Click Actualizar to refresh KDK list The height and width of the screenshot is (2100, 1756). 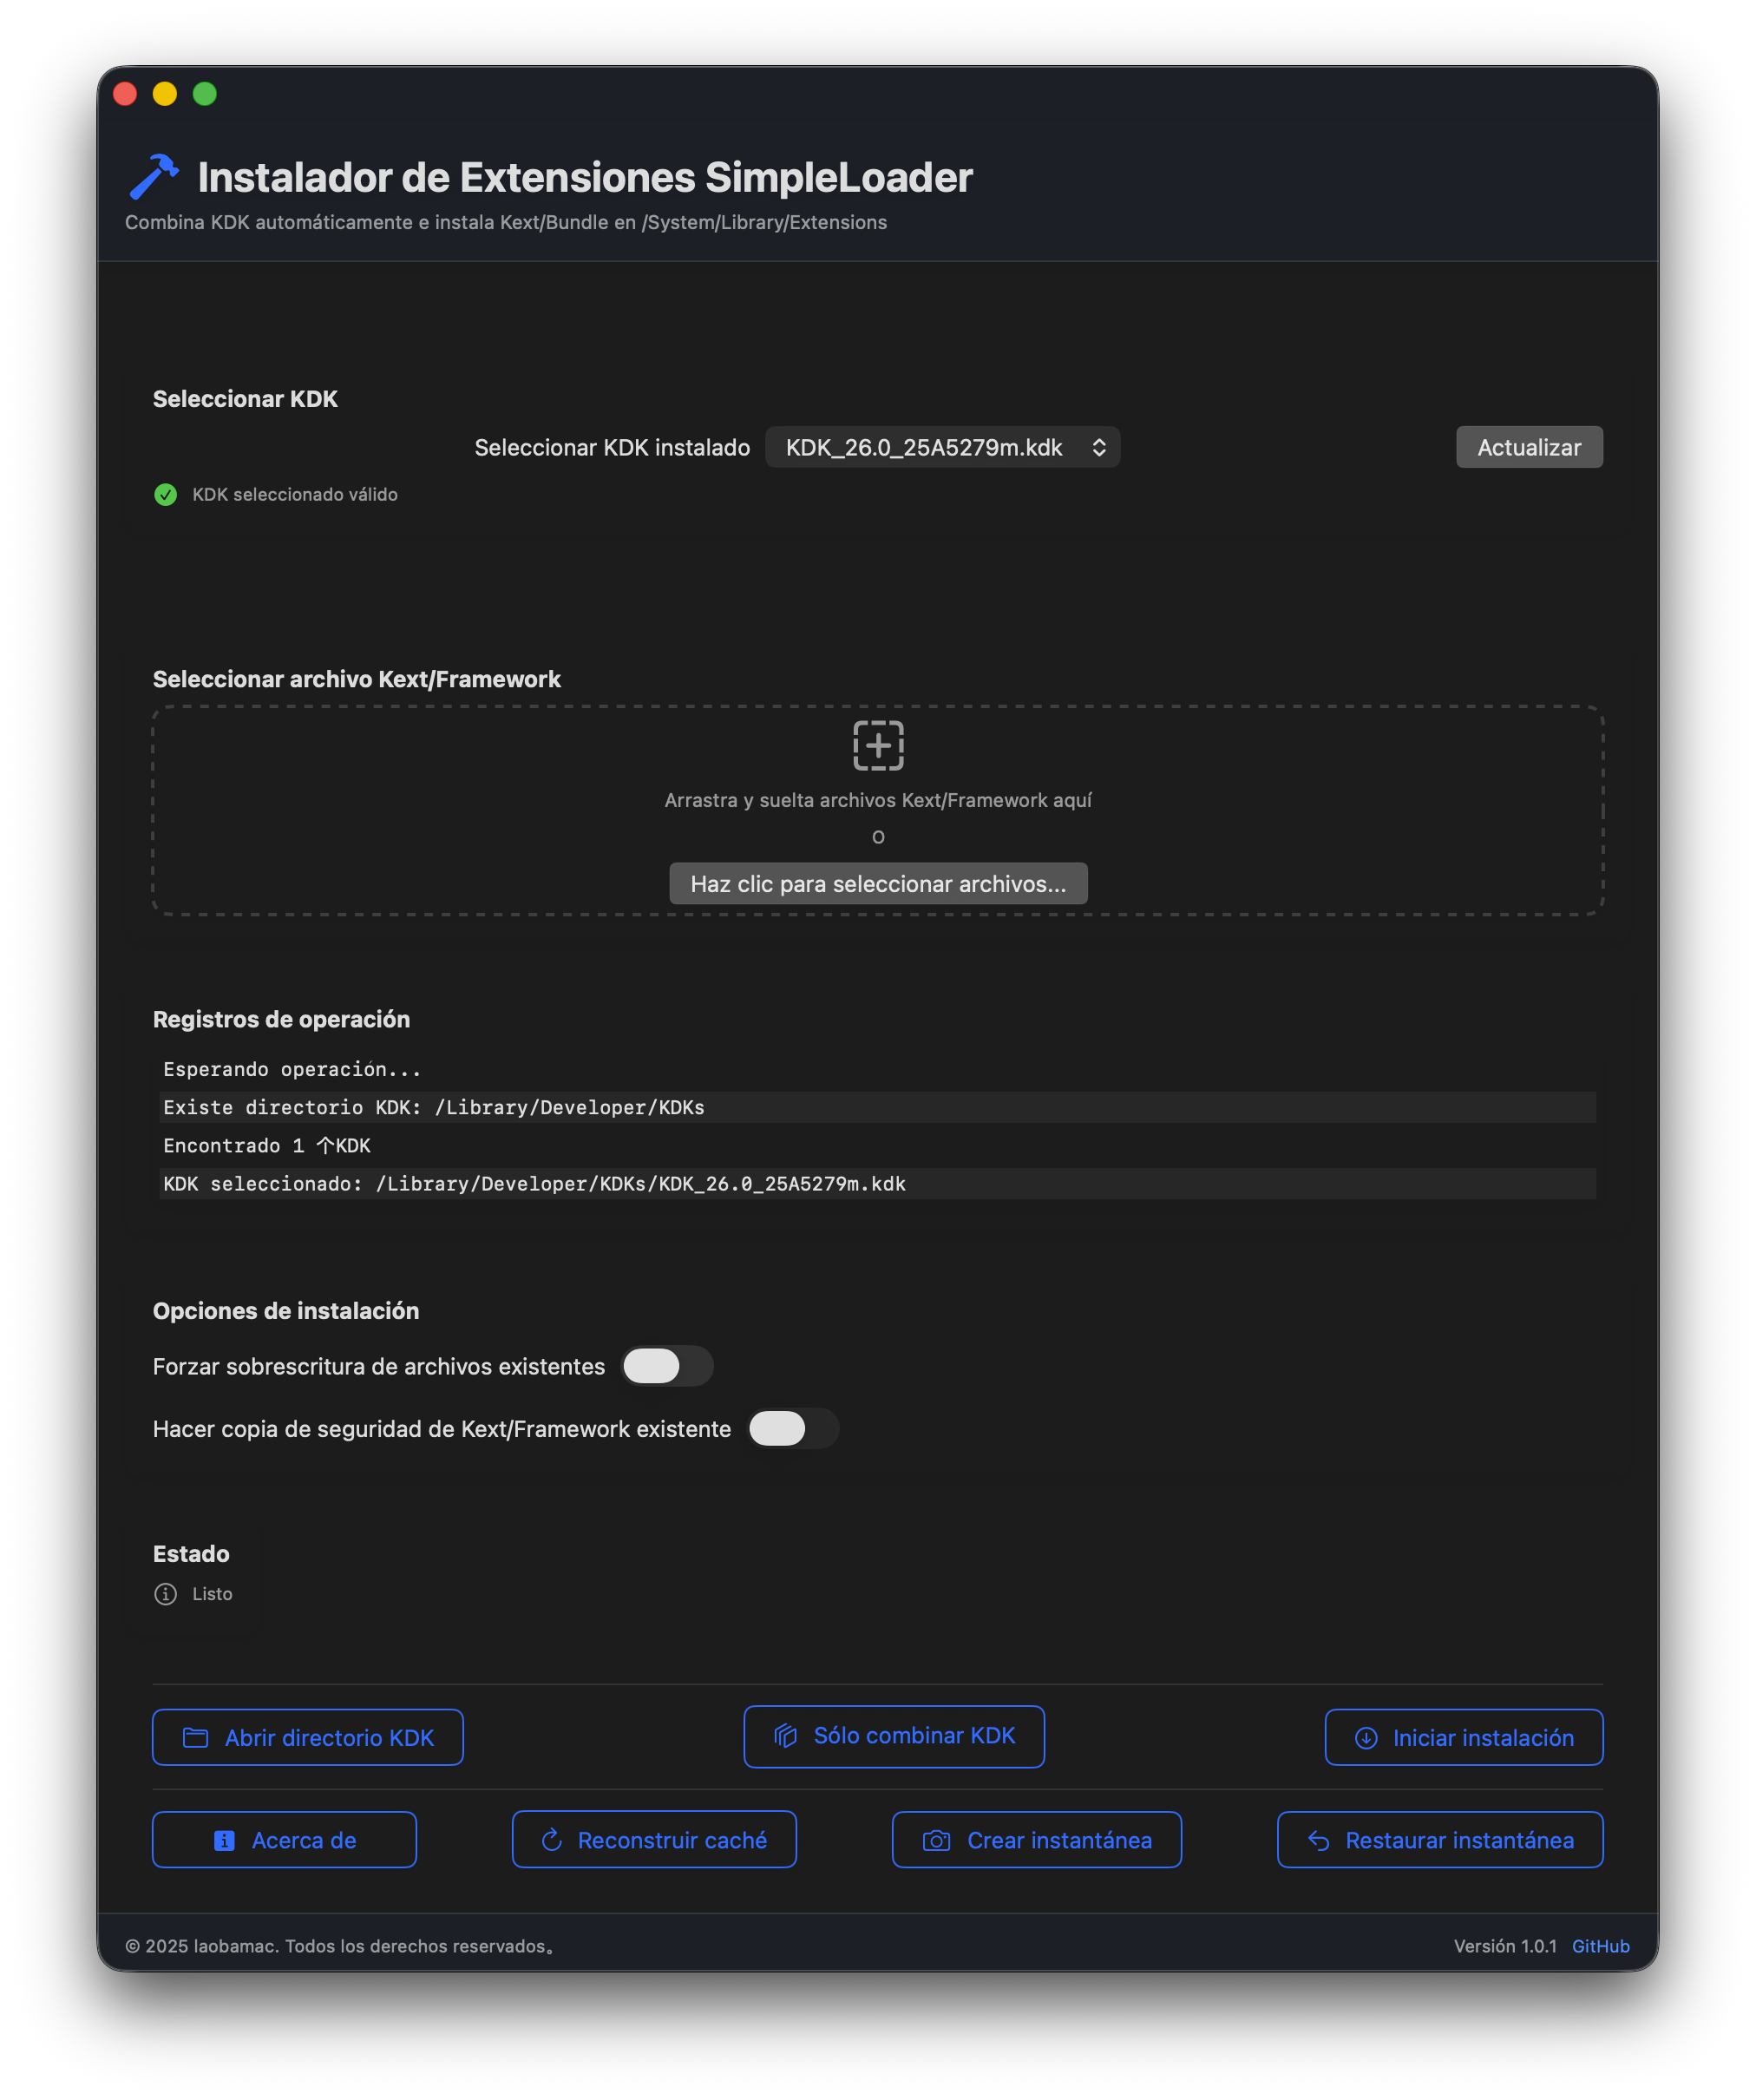(x=1529, y=447)
